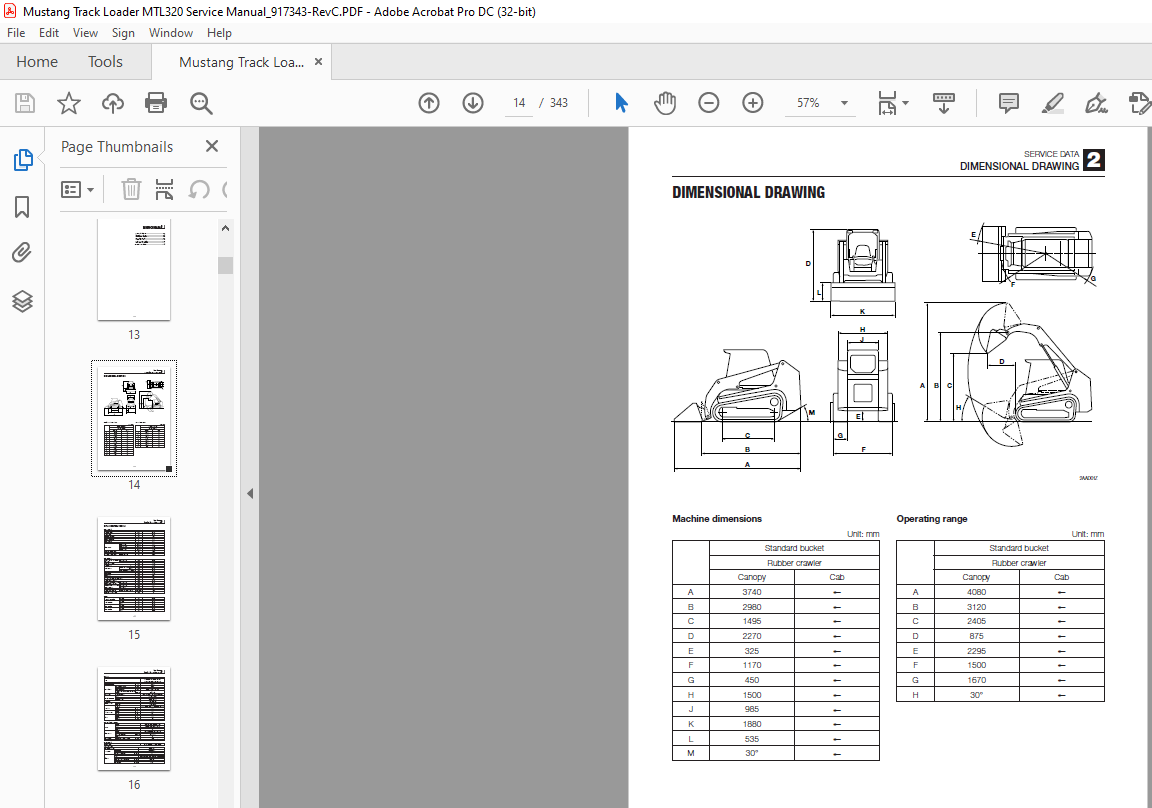Go to next page arrow
The width and height of the screenshot is (1152, 808).
point(473,103)
